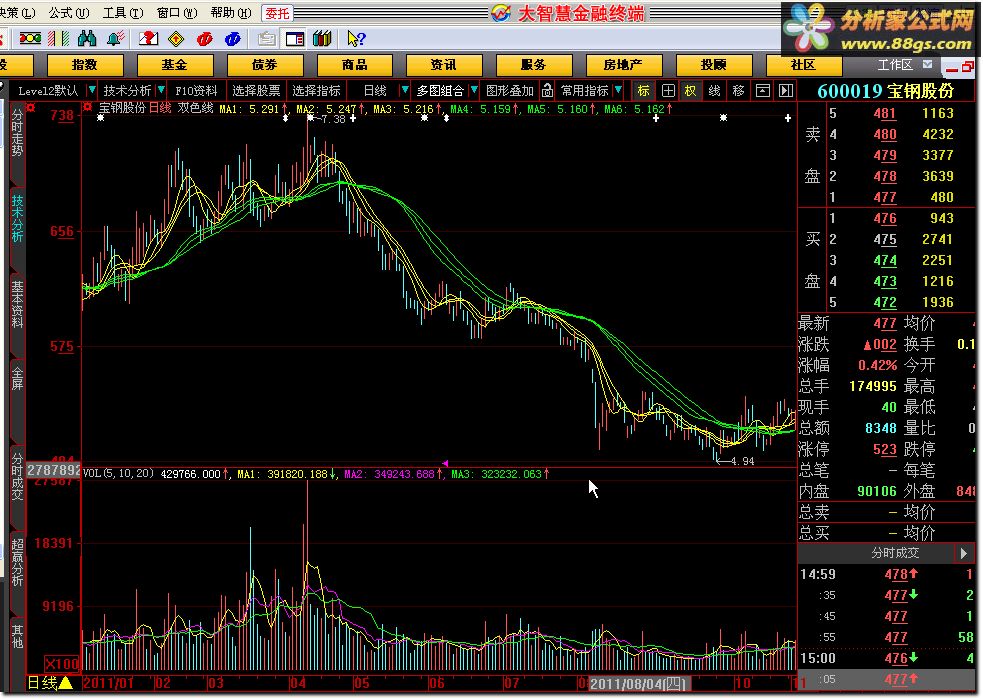Viewport: 983px width, 699px height.
Task: Open the 帮助 menu
Action: coord(231,13)
